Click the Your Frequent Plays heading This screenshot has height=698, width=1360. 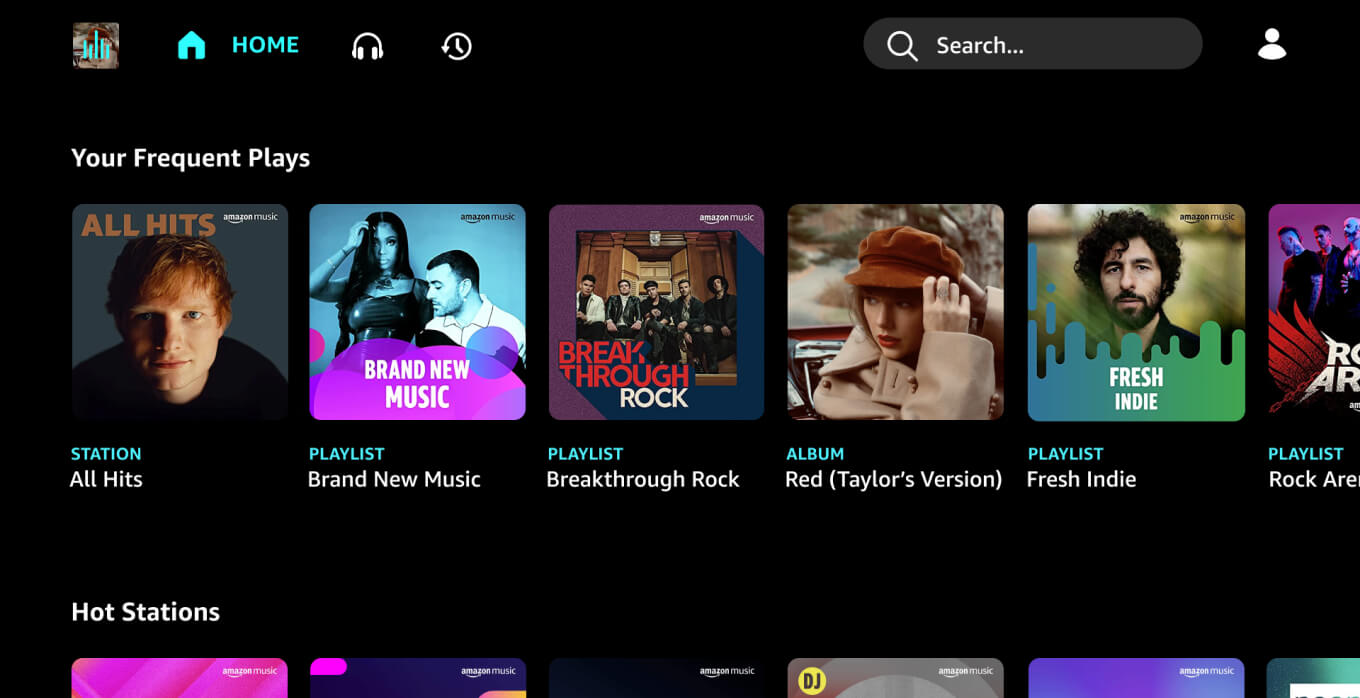pos(190,157)
